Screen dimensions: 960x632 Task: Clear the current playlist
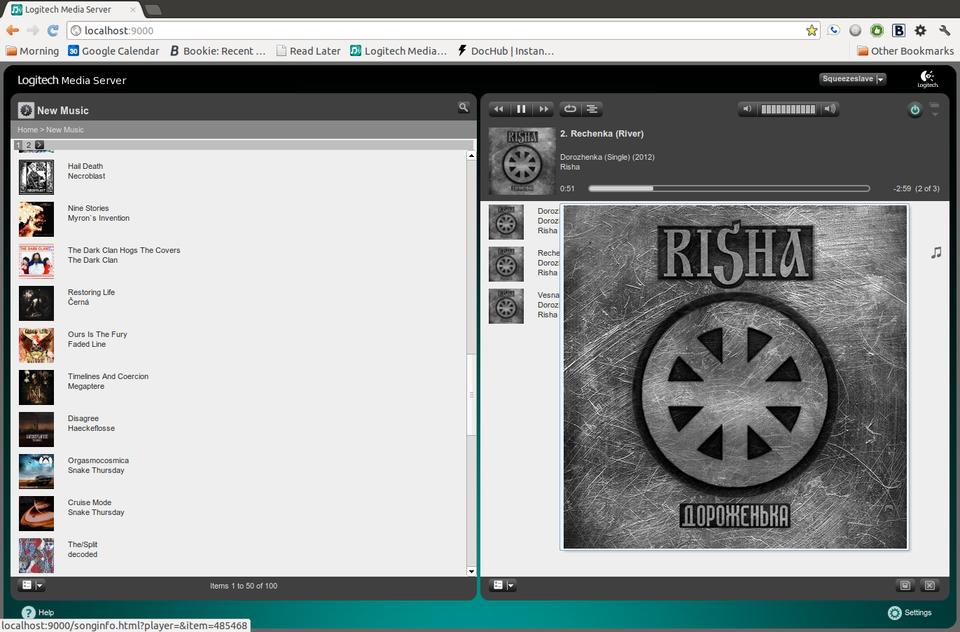pyautogui.click(x=929, y=585)
